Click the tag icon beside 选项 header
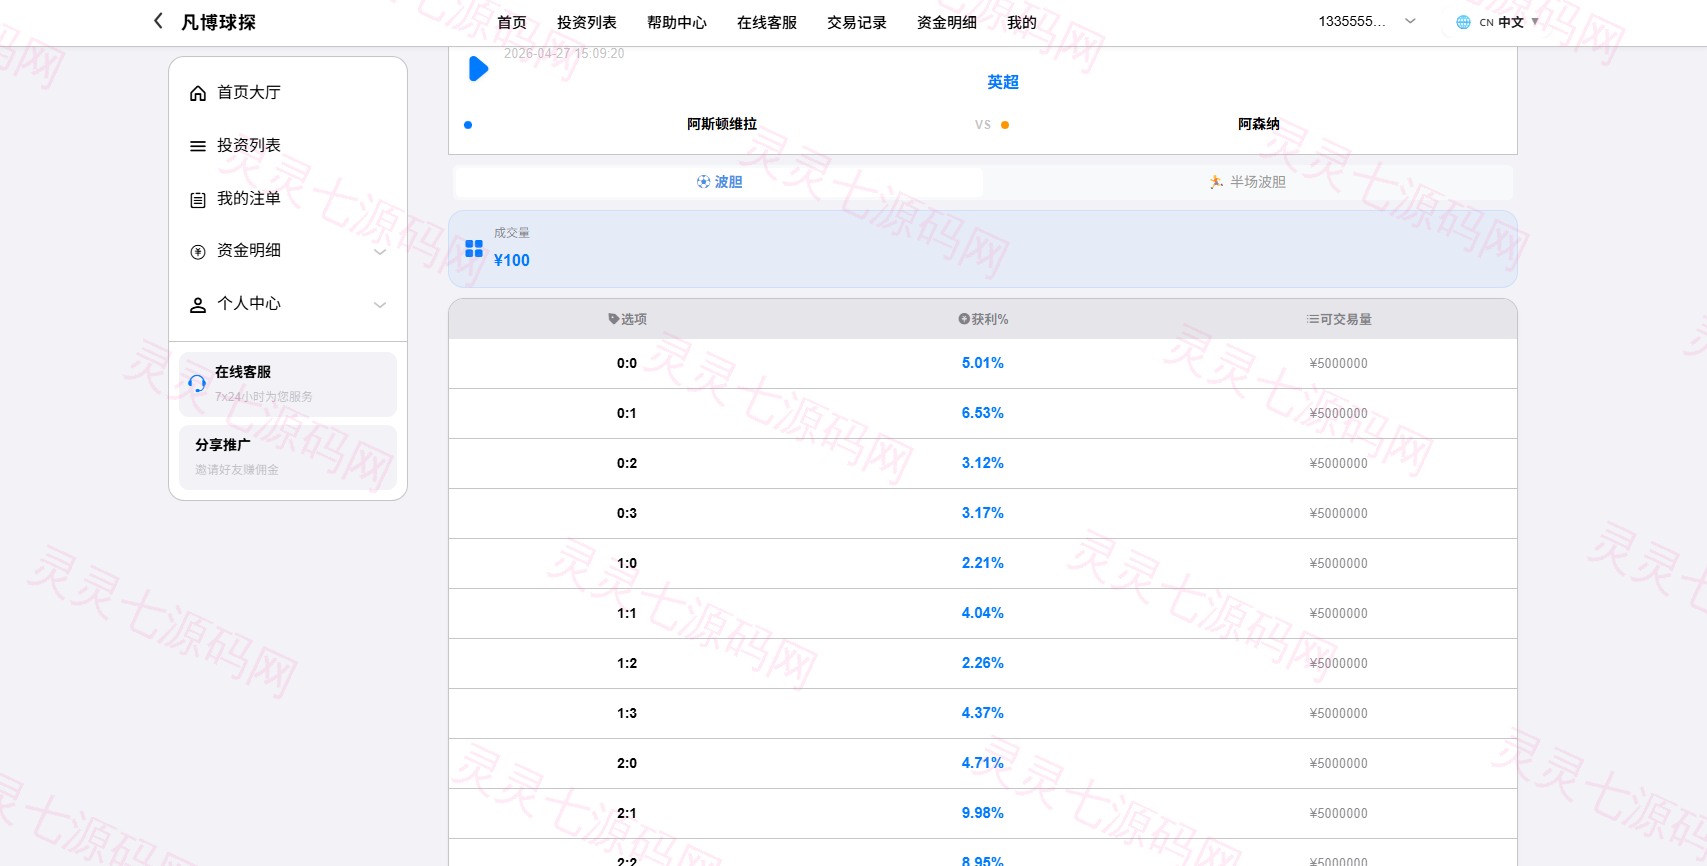The height and width of the screenshot is (866, 1707). pos(613,319)
